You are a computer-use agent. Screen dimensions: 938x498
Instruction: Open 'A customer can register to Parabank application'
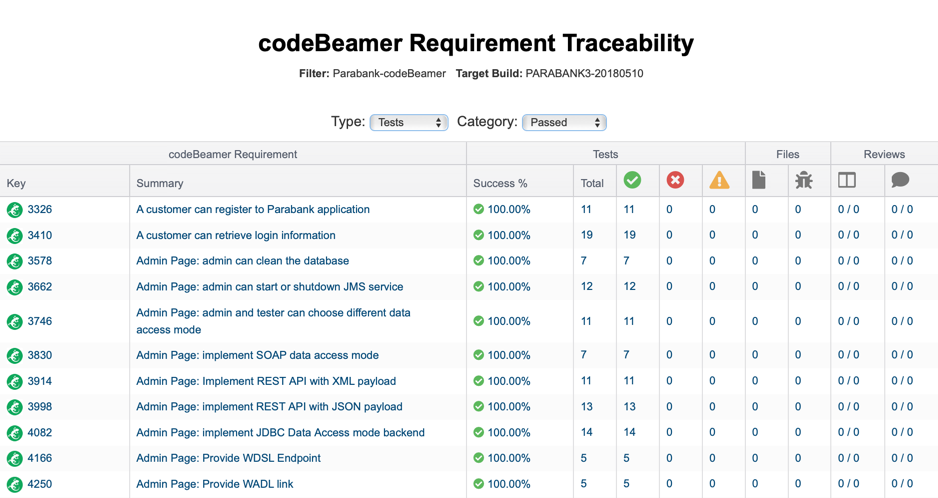253,209
